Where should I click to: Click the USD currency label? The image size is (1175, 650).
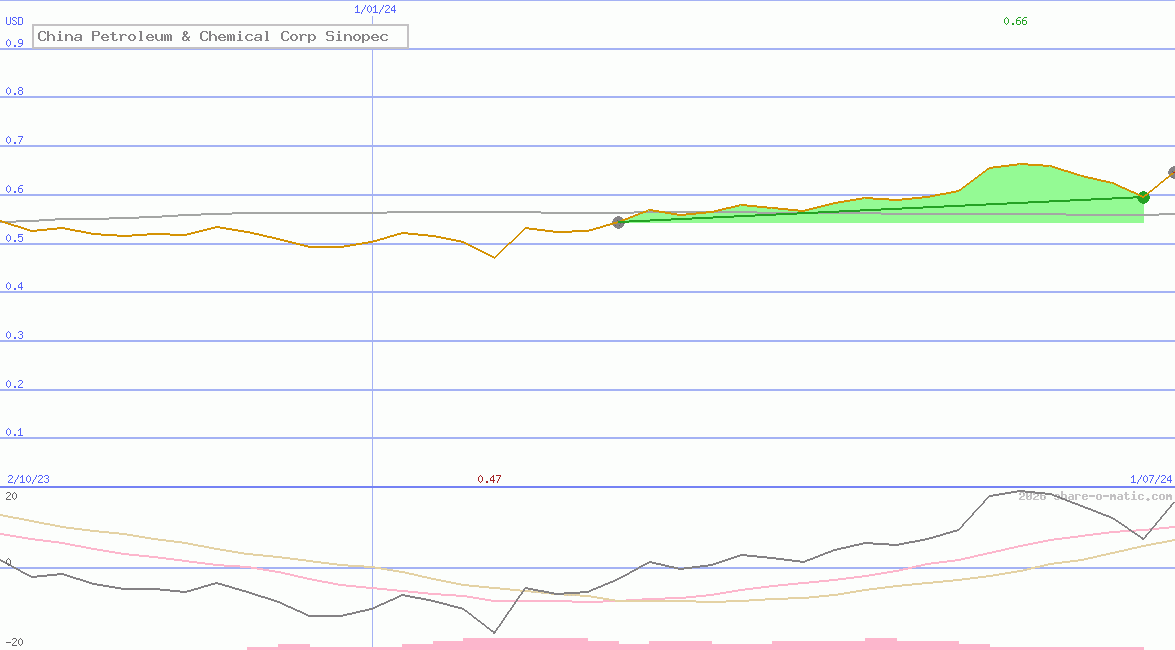pyautogui.click(x=14, y=21)
